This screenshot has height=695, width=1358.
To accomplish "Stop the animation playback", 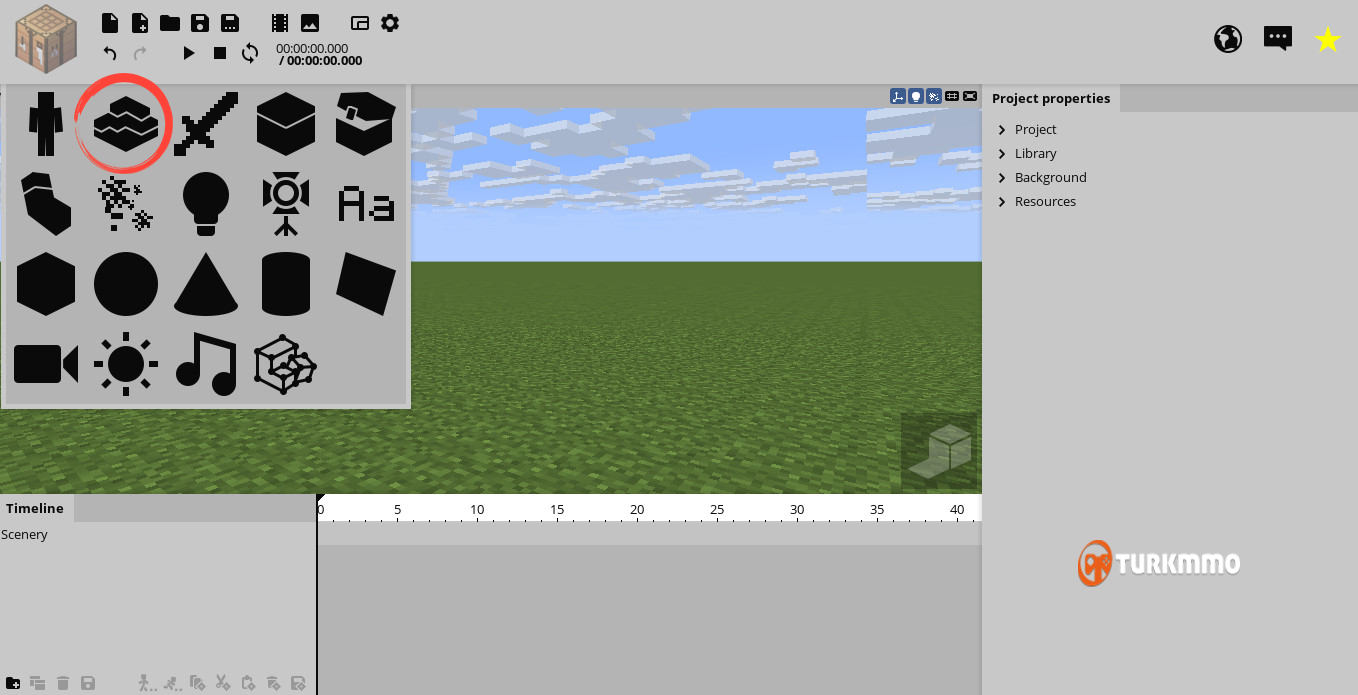I will pyautogui.click(x=220, y=53).
